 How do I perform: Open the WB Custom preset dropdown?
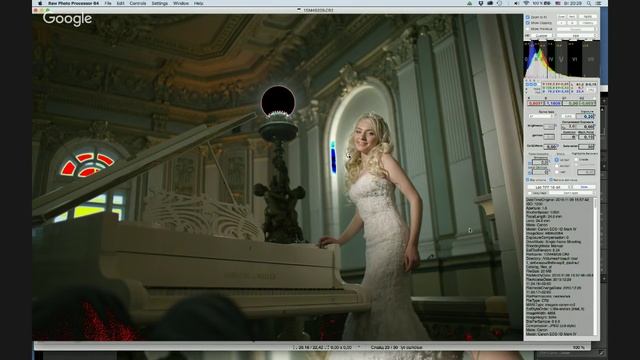542,36
